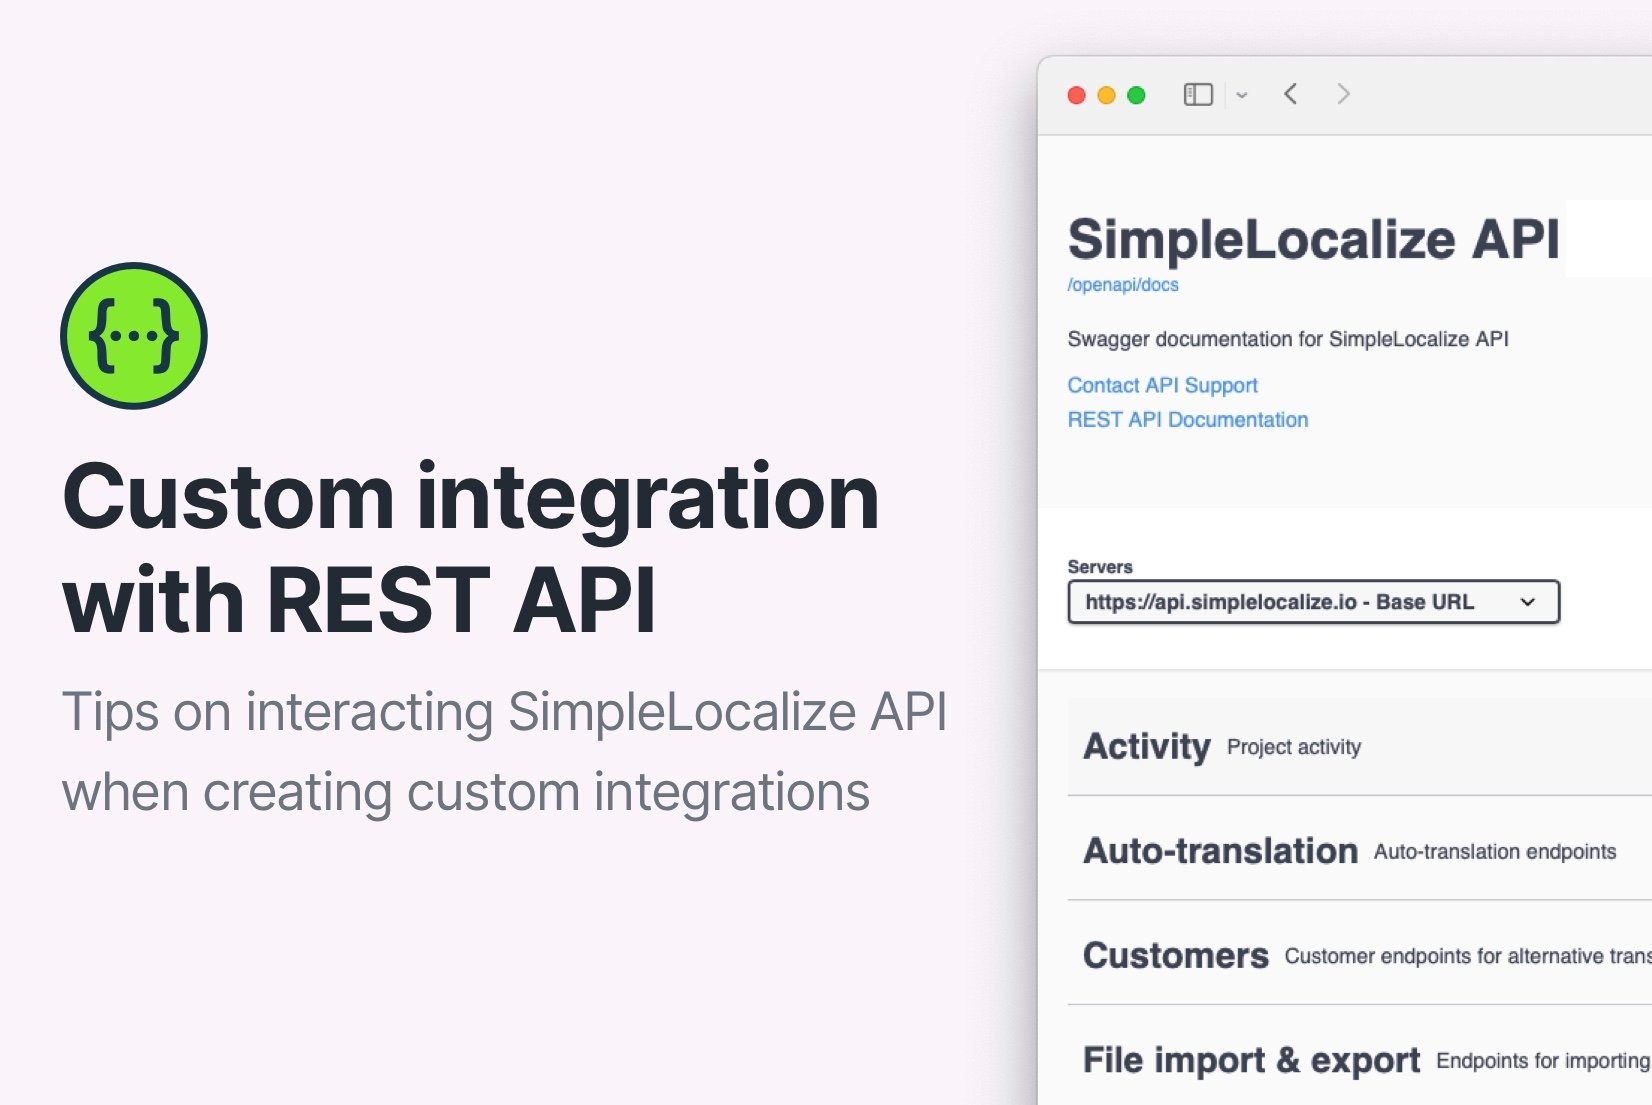Go back with the left arrow
The height and width of the screenshot is (1105, 1652).
[x=1291, y=94]
